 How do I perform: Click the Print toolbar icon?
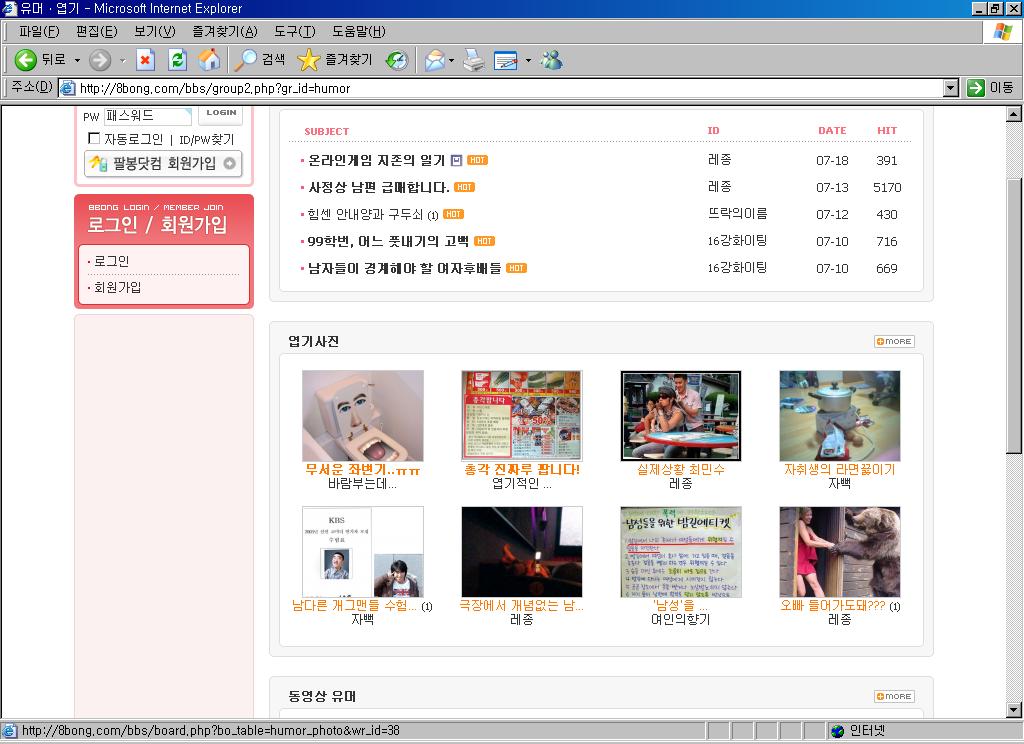pyautogui.click(x=473, y=60)
